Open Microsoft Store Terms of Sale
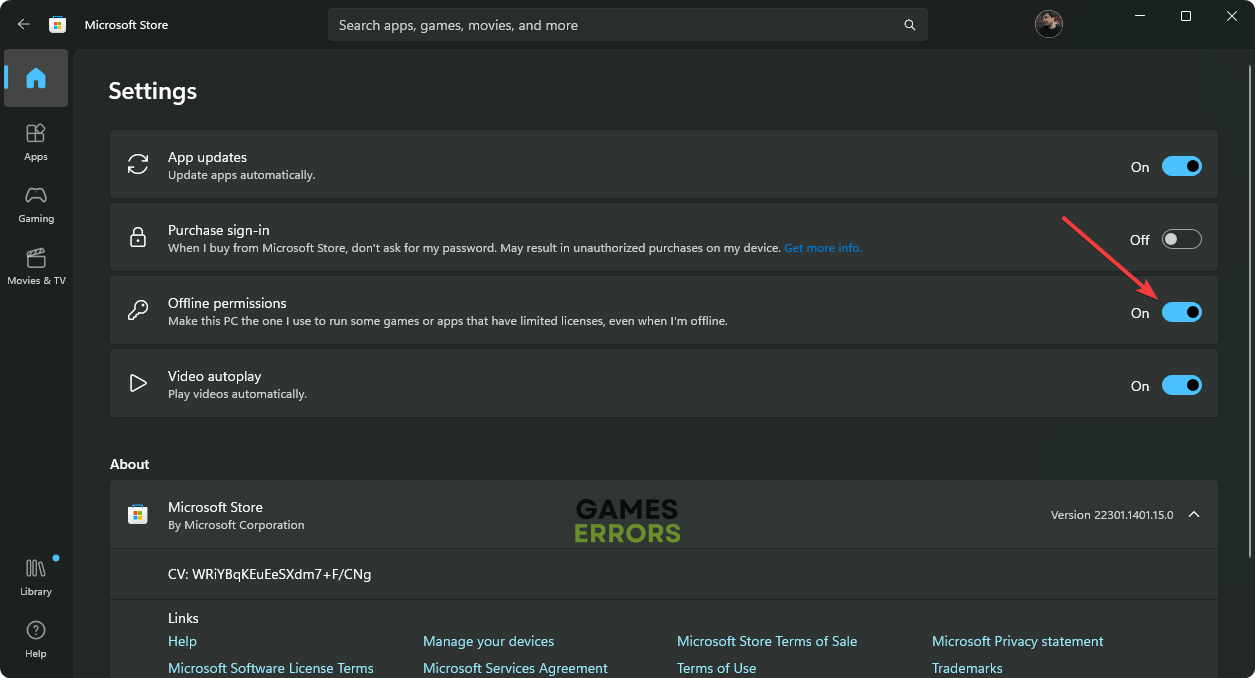The image size is (1255, 678). [x=766, y=641]
